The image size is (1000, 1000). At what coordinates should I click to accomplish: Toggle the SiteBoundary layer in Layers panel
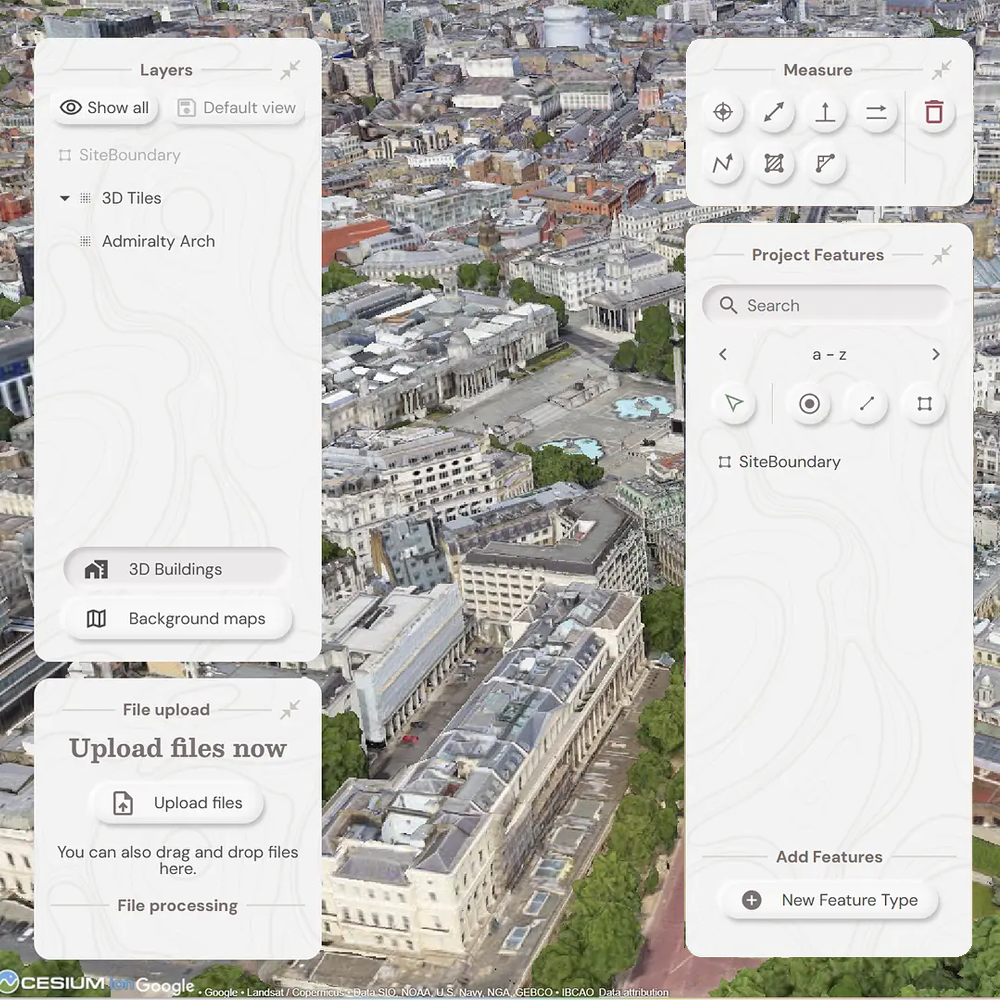click(x=129, y=155)
